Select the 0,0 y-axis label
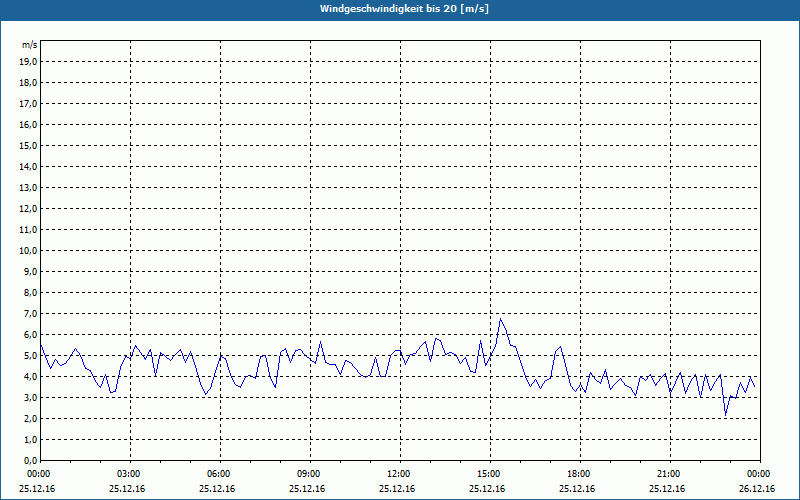Image resolution: width=800 pixels, height=500 pixels. point(30,461)
